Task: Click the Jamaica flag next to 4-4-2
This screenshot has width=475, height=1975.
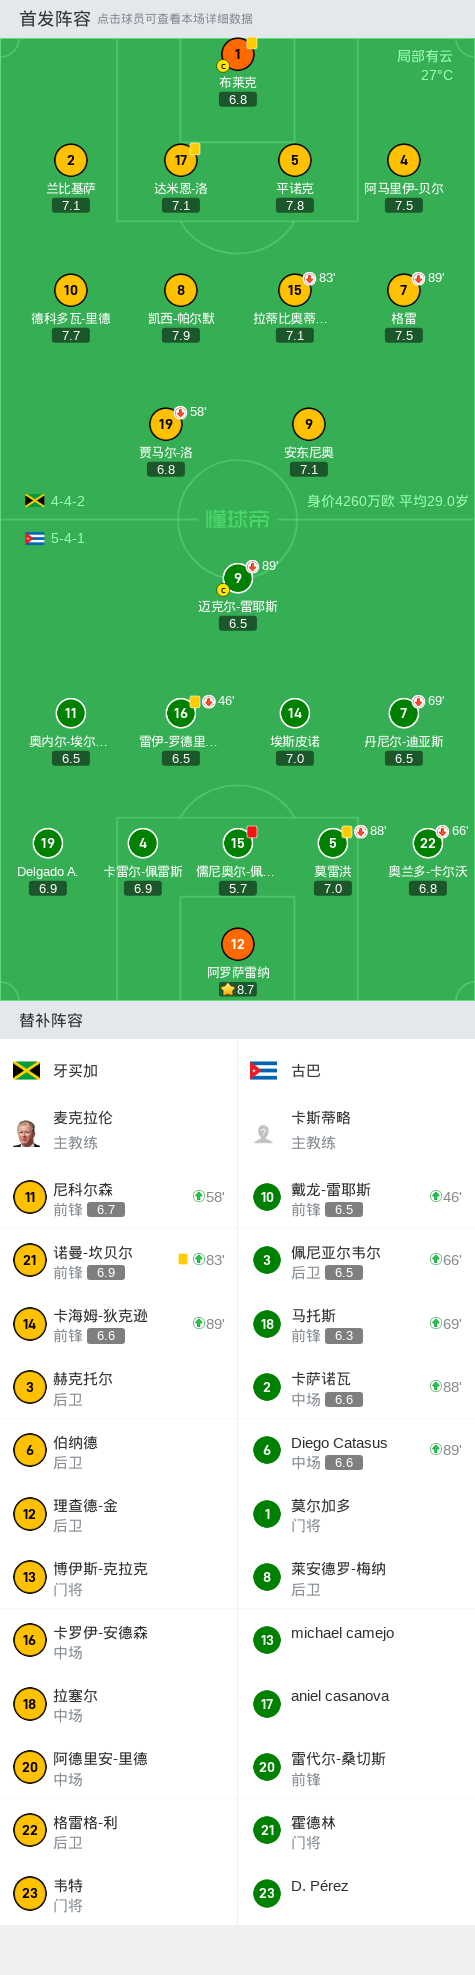Action: point(35,501)
